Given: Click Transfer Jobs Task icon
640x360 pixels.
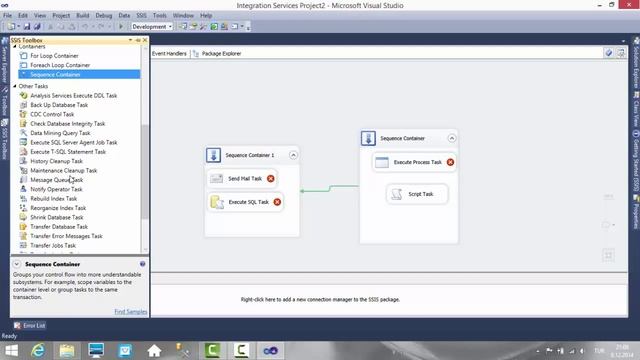Looking at the screenshot, I should pyautogui.click(x=24, y=245).
